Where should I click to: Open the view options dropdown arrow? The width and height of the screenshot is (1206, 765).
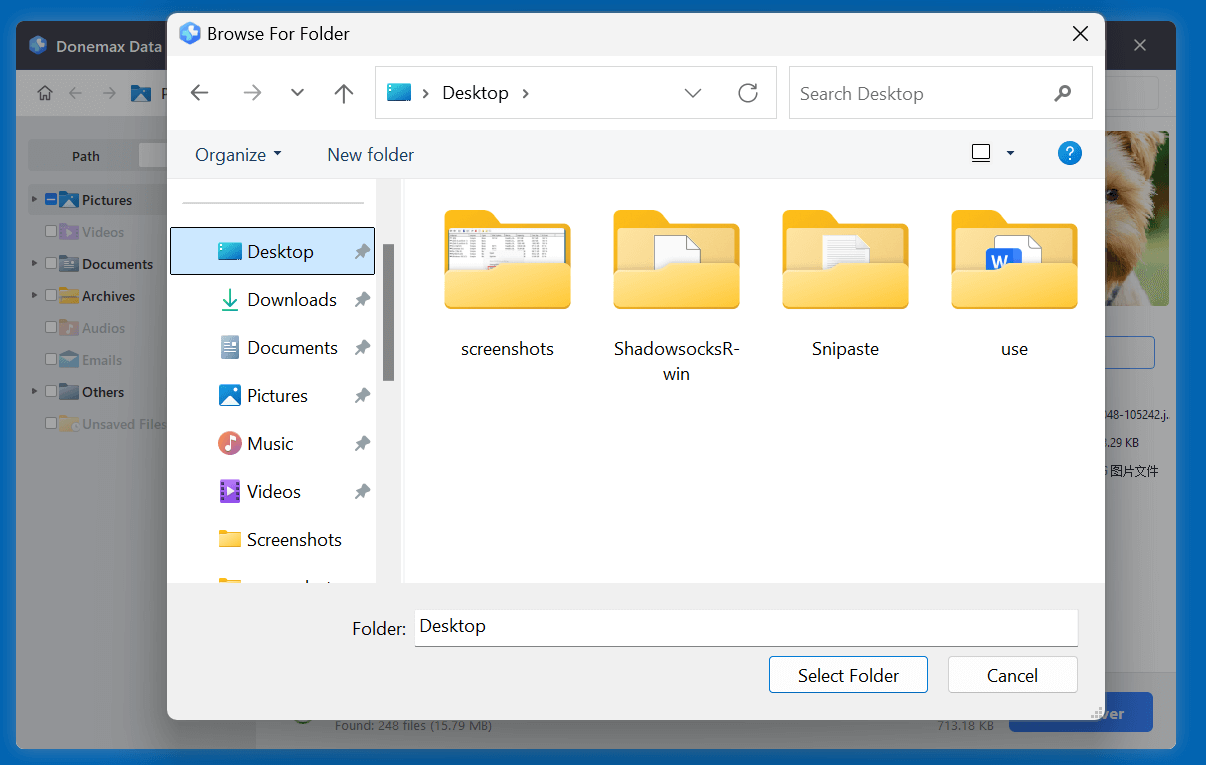click(x=1010, y=154)
